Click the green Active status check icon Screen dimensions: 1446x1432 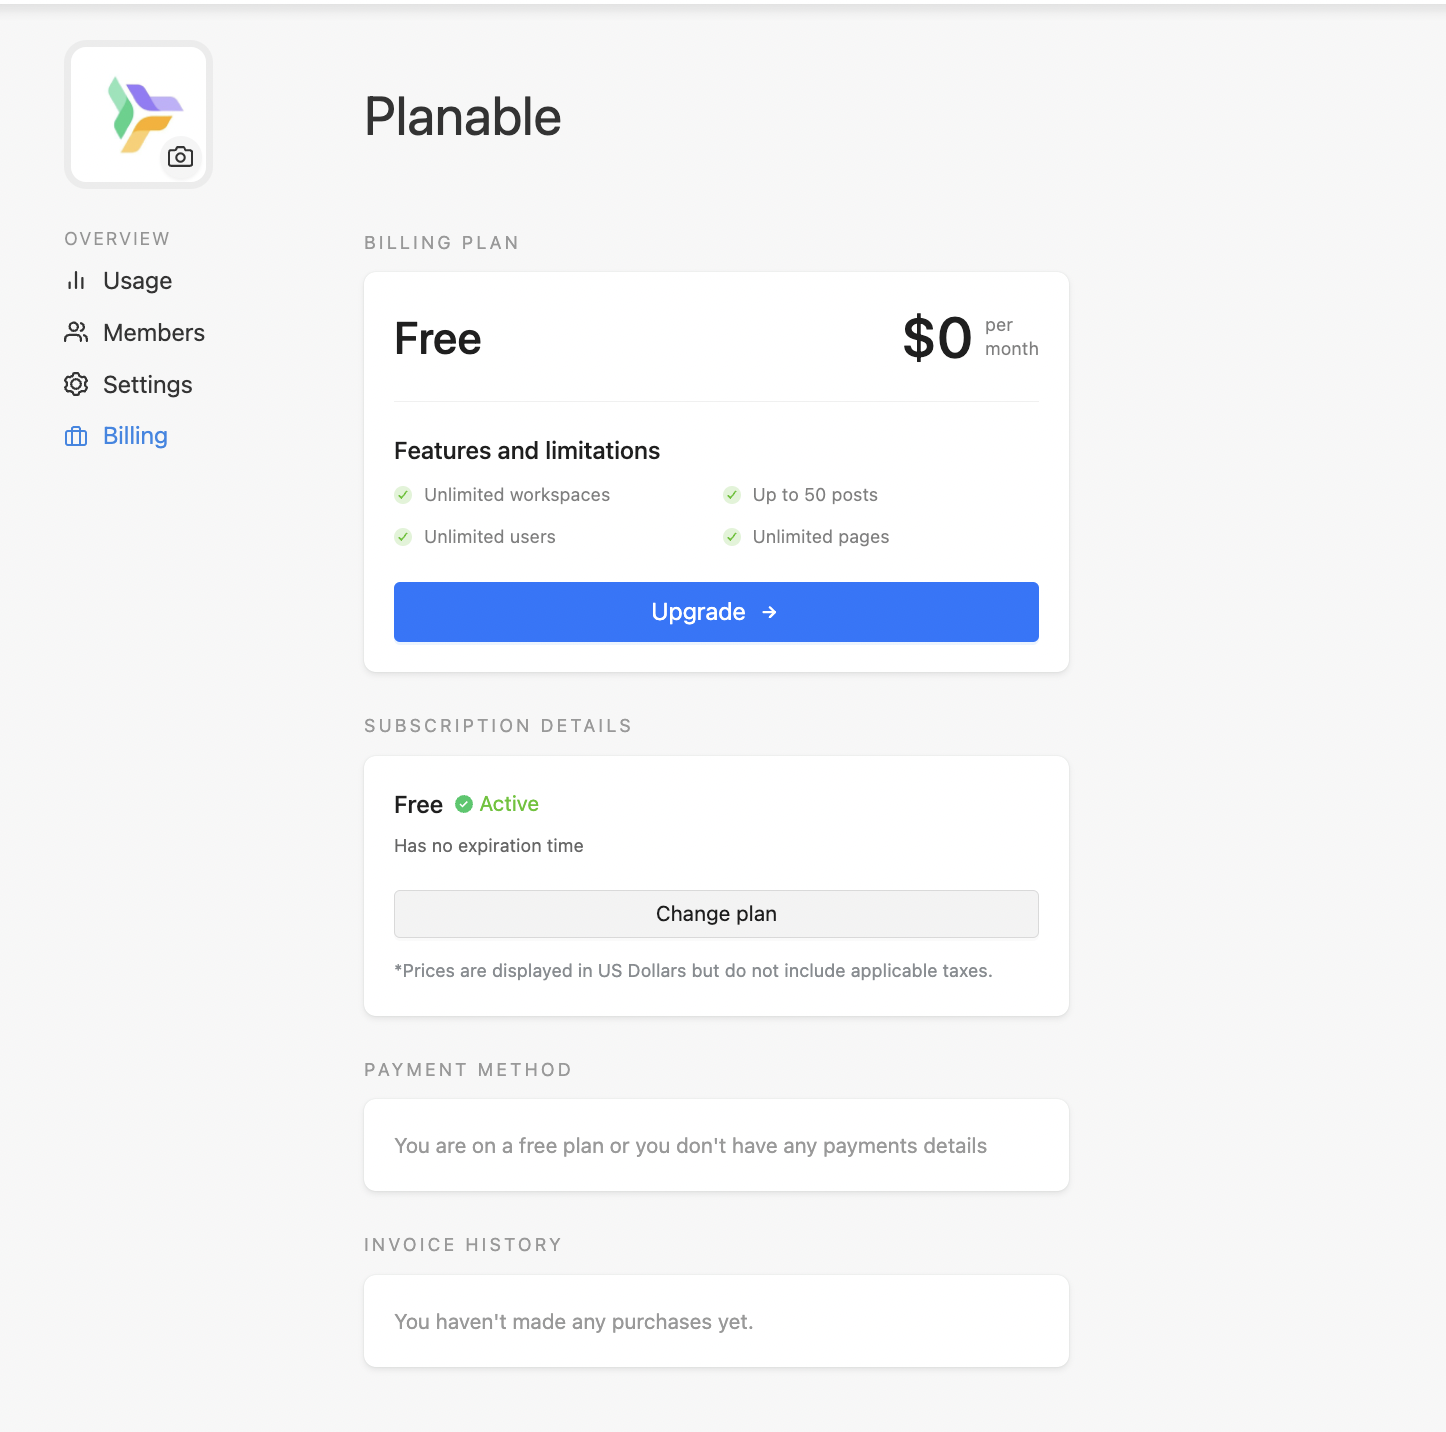(464, 804)
